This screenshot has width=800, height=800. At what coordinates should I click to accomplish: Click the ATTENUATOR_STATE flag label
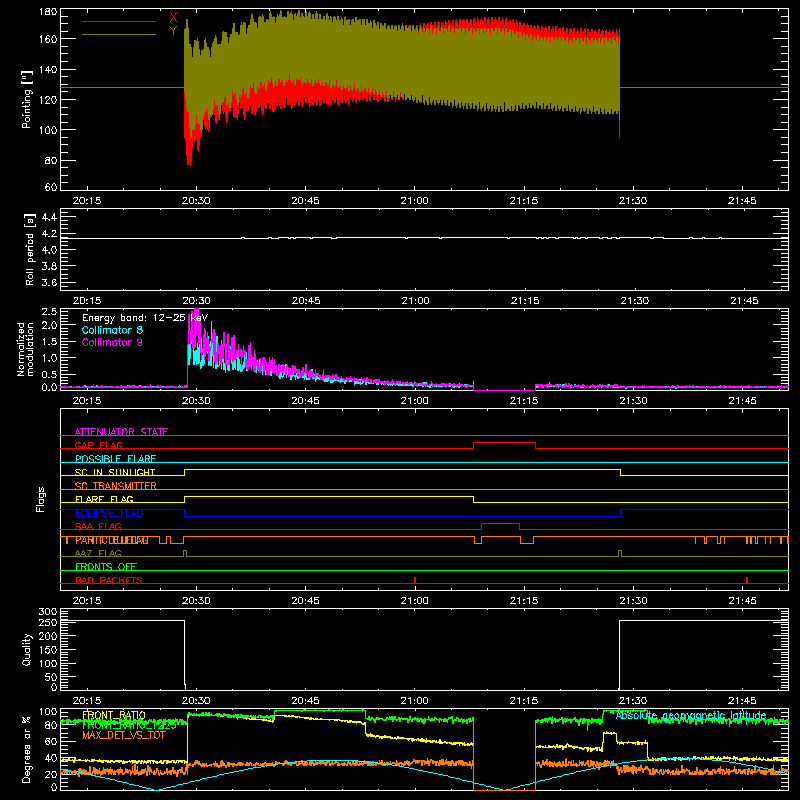coord(121,432)
